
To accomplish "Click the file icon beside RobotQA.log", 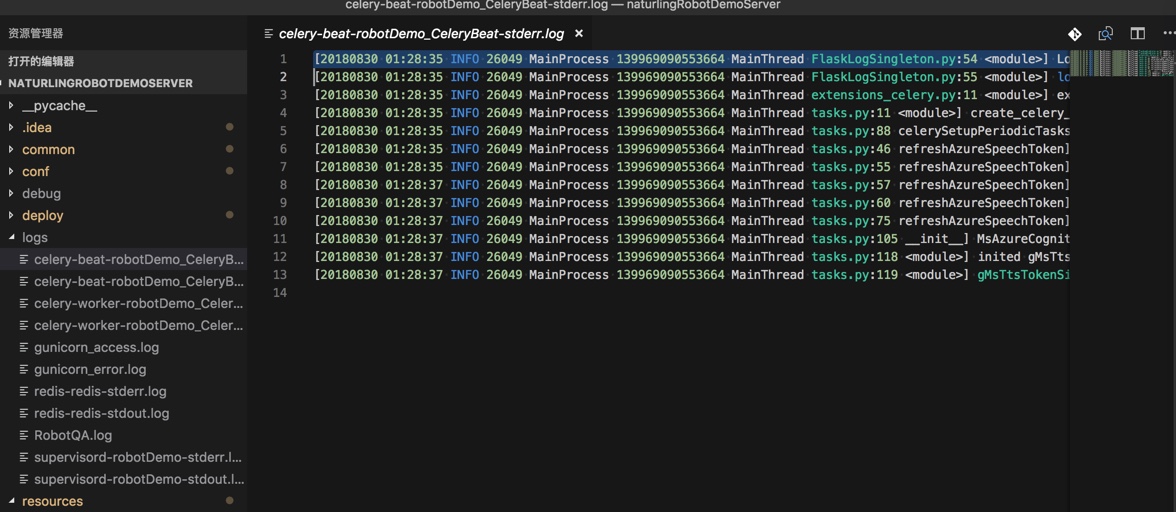I will [24, 436].
